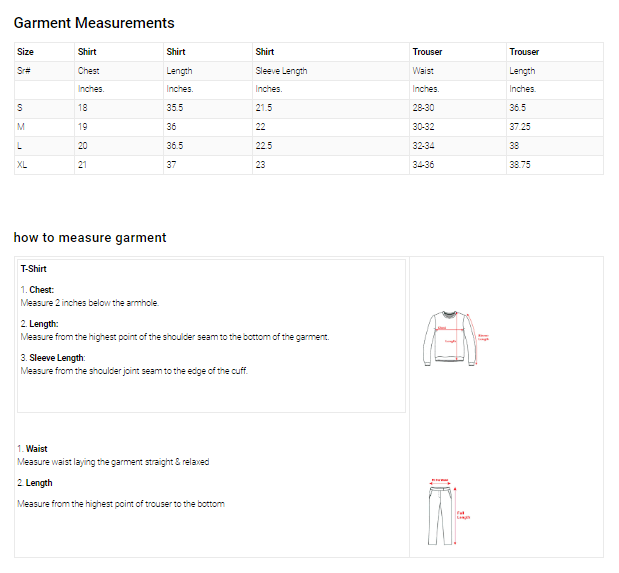Click the '1. Waist' instruction label
The height and width of the screenshot is (573, 619).
[x=32, y=449]
